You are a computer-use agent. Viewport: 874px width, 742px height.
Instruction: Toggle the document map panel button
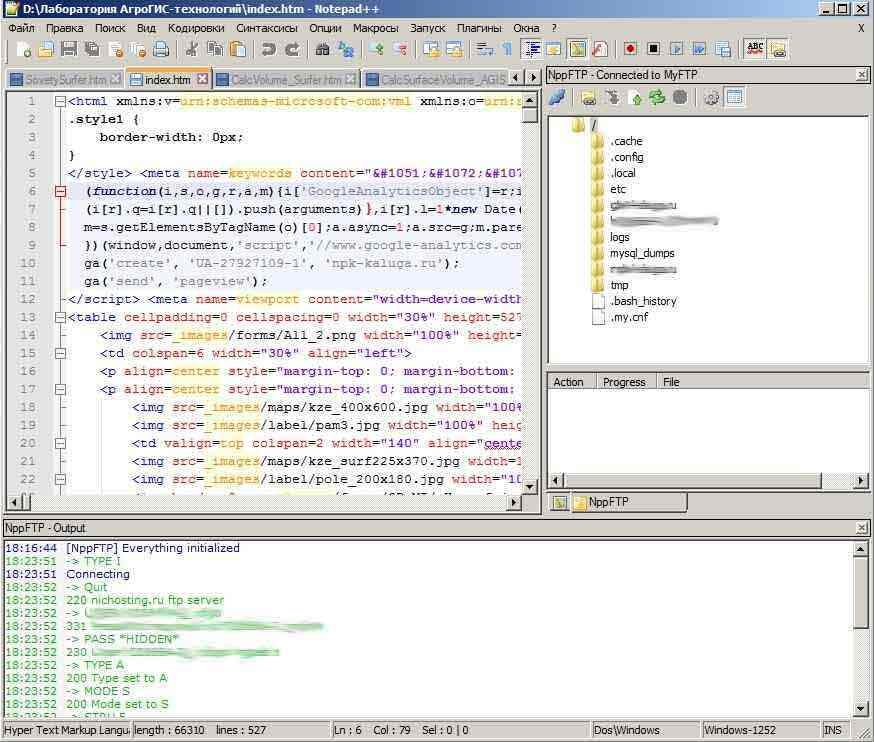(578, 50)
